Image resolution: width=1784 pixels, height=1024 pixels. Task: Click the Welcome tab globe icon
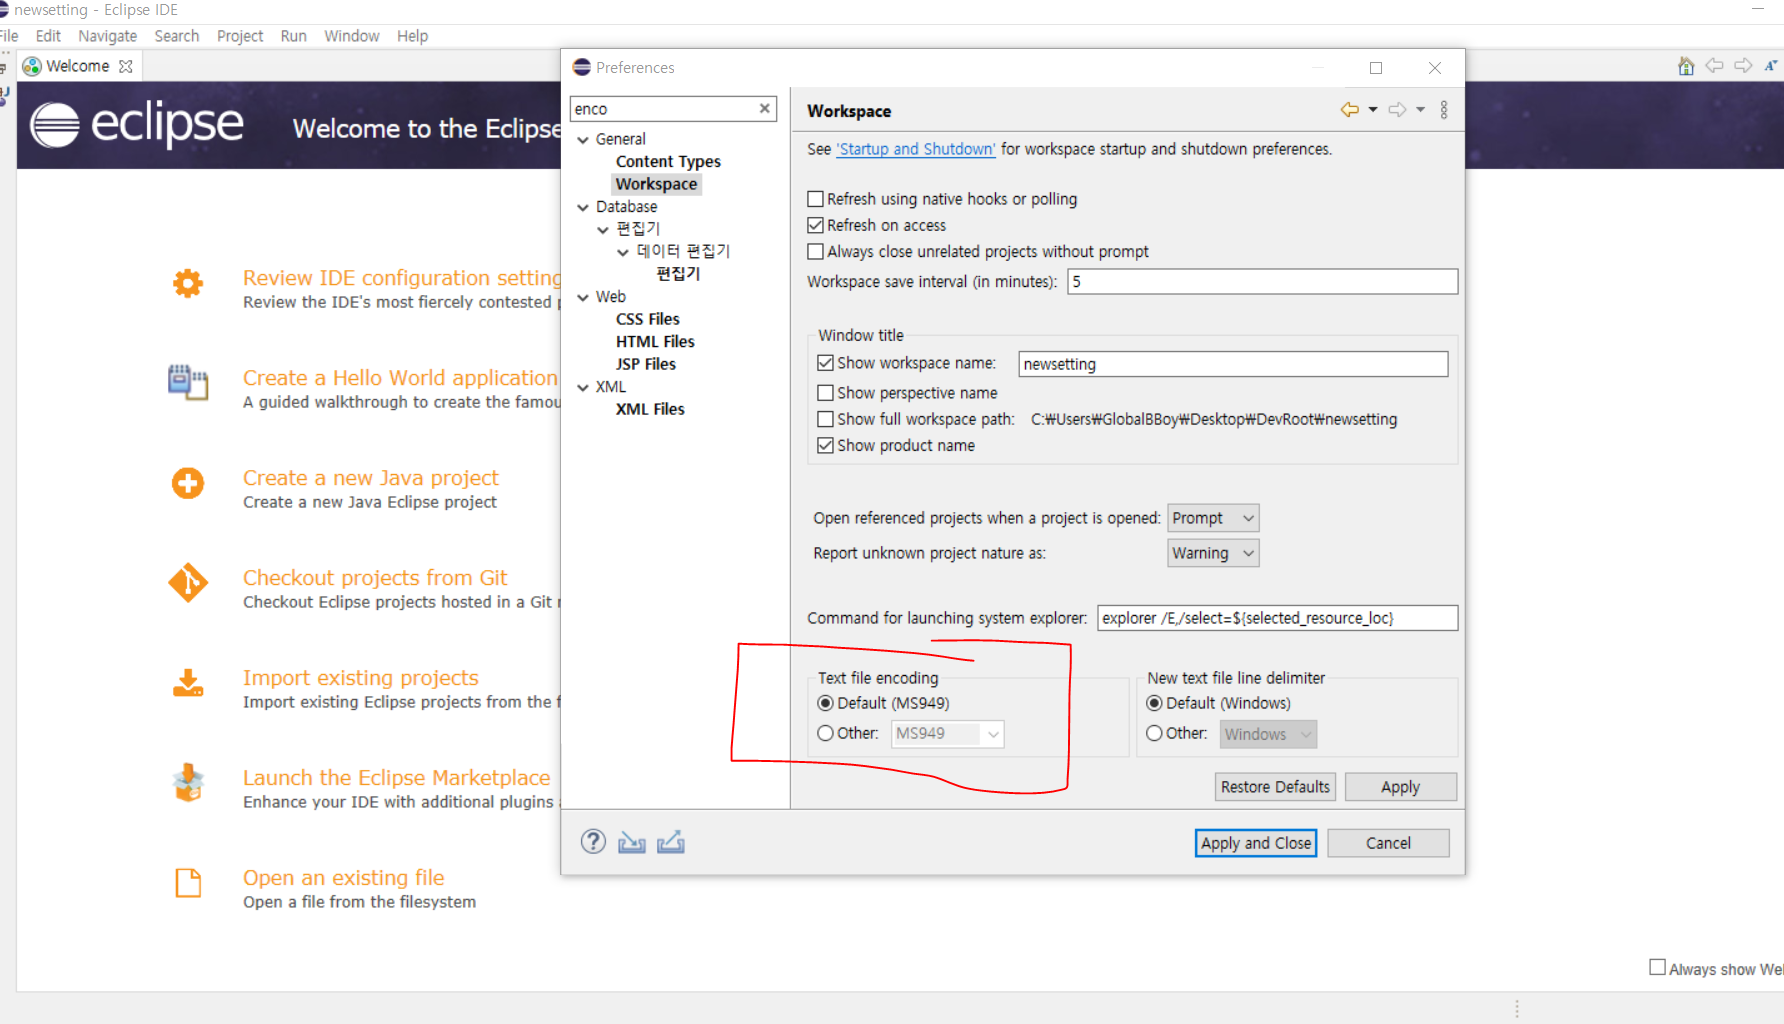tap(32, 66)
